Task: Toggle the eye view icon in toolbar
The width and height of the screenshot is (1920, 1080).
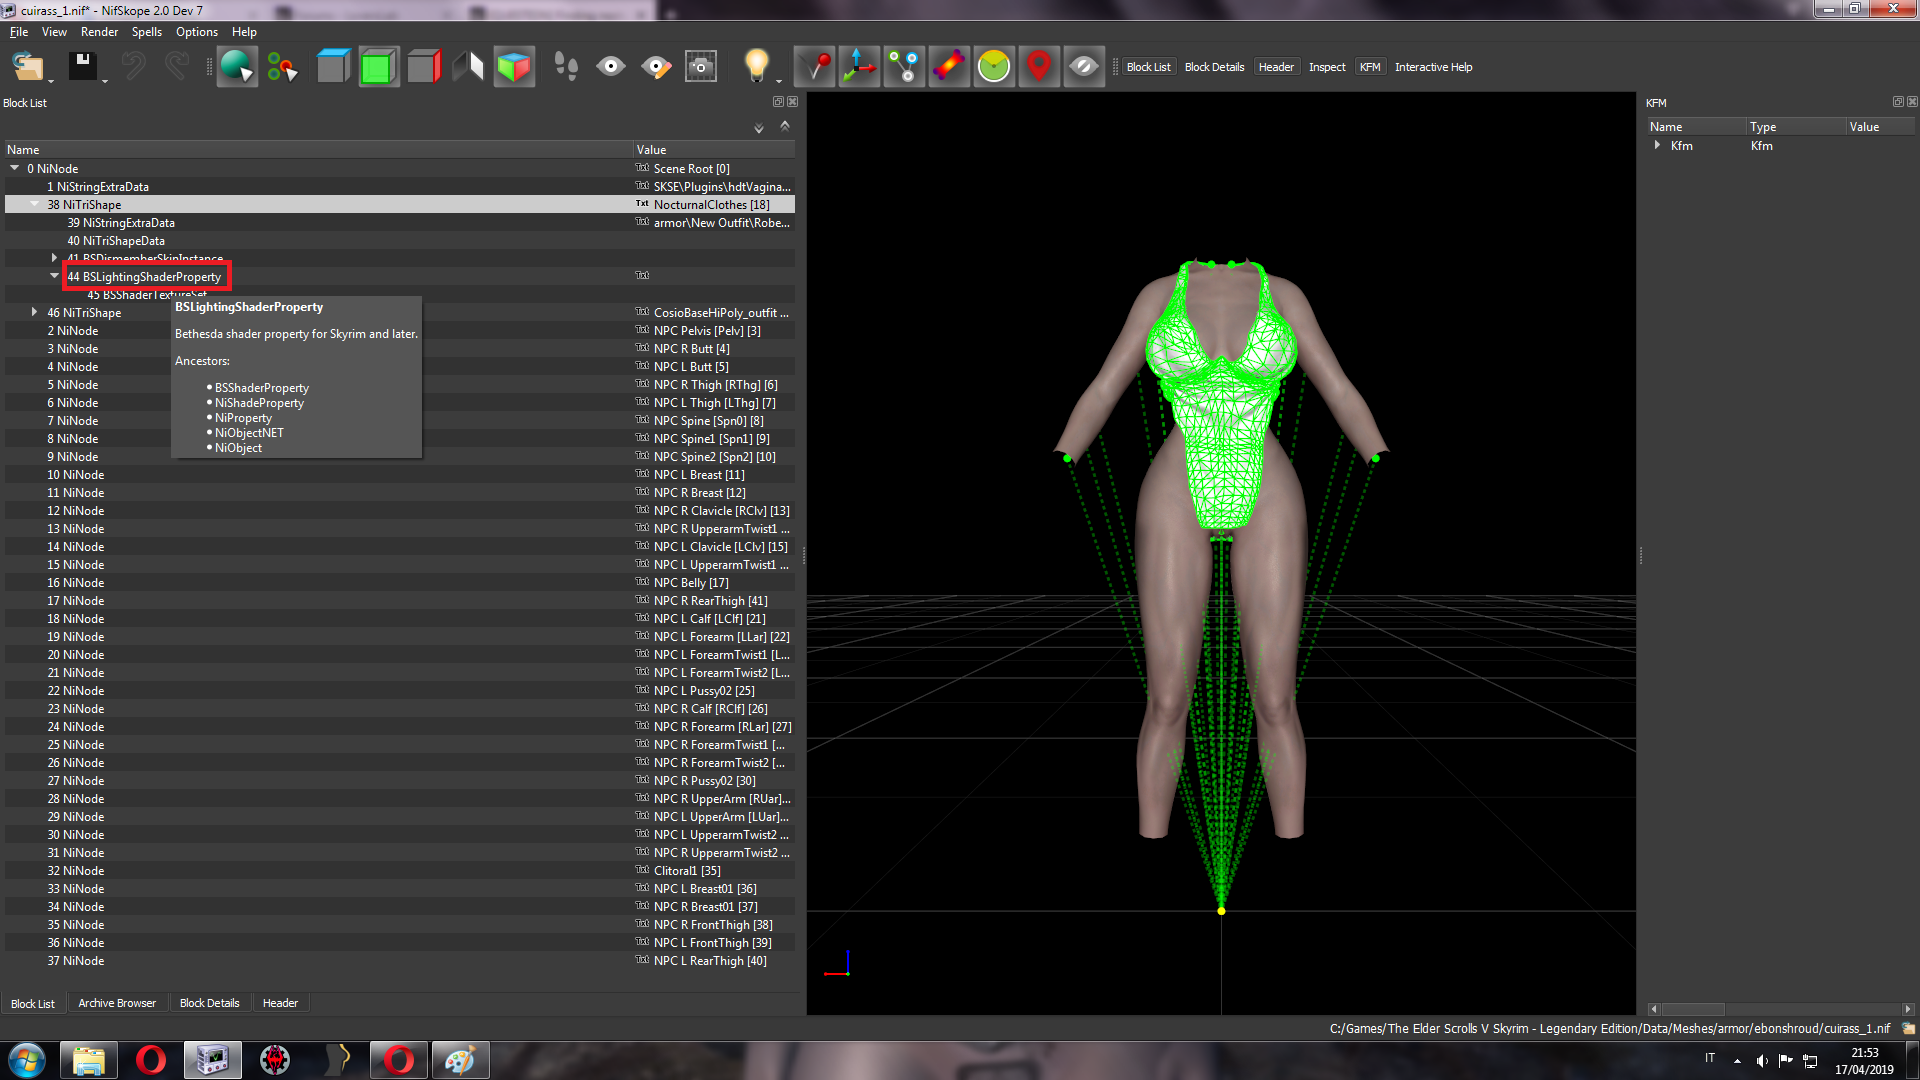Action: (611, 67)
